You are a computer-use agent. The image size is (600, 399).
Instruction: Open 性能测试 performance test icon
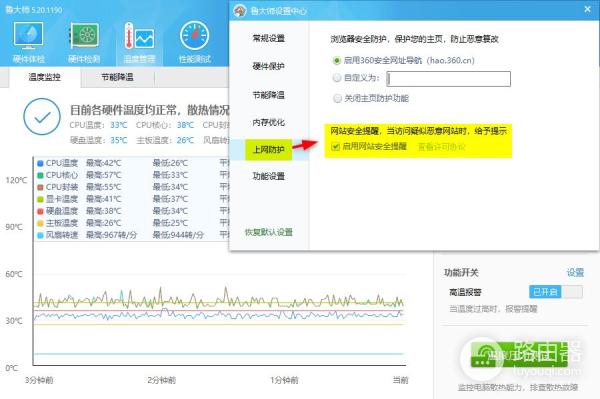[194, 42]
